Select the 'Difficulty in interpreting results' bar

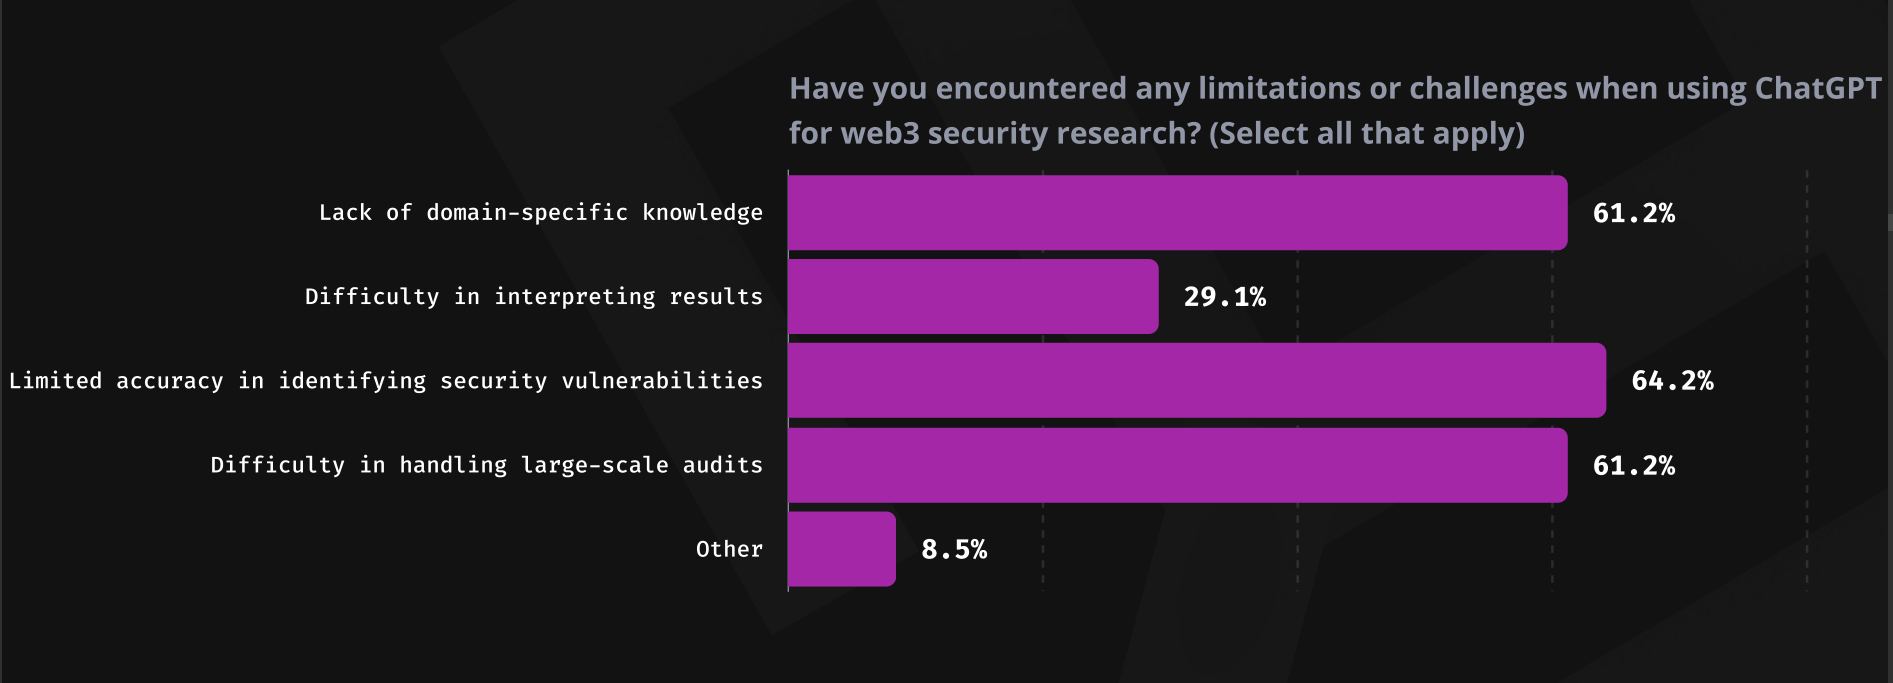pos(973,297)
